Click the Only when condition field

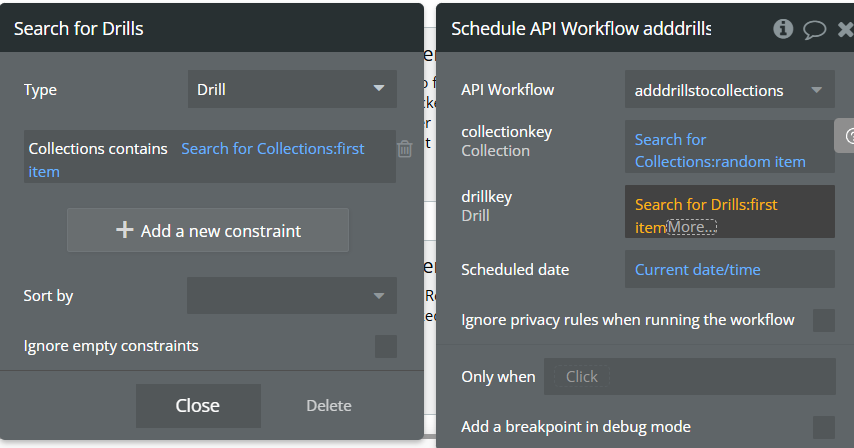(x=690, y=377)
